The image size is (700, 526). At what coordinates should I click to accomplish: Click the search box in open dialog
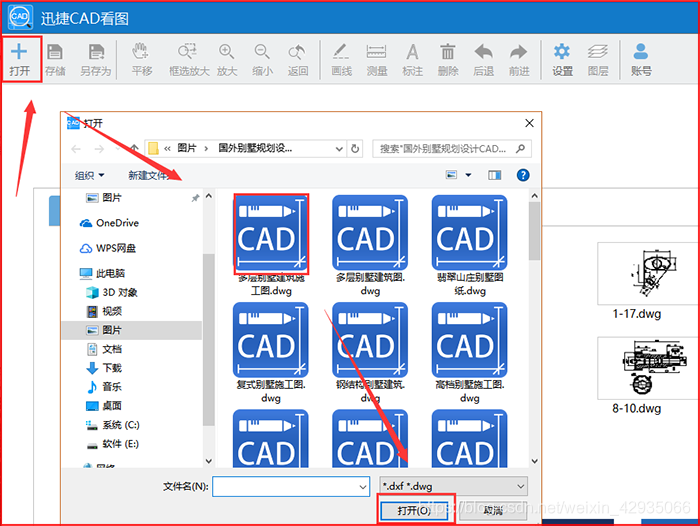pos(452,149)
